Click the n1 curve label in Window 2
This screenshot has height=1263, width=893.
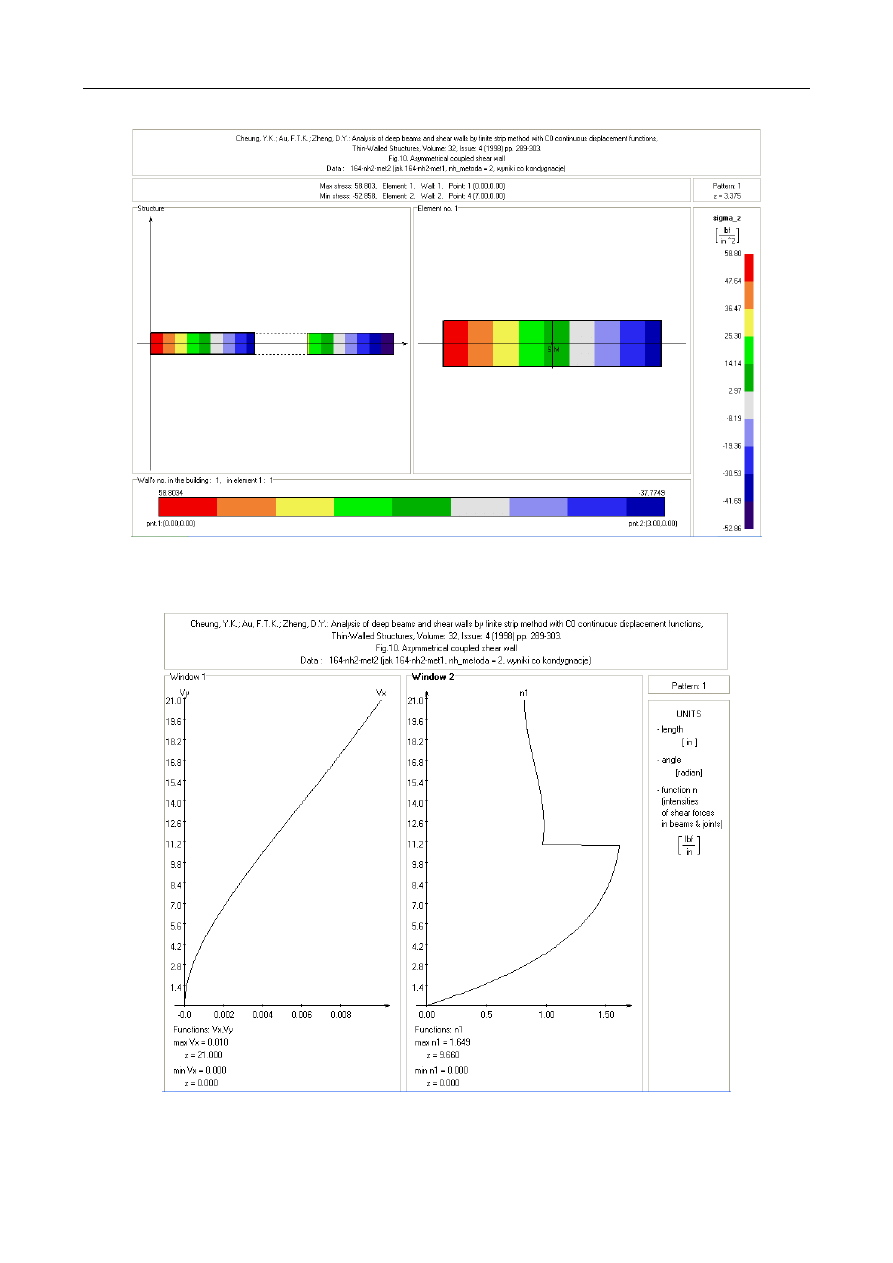(523, 692)
